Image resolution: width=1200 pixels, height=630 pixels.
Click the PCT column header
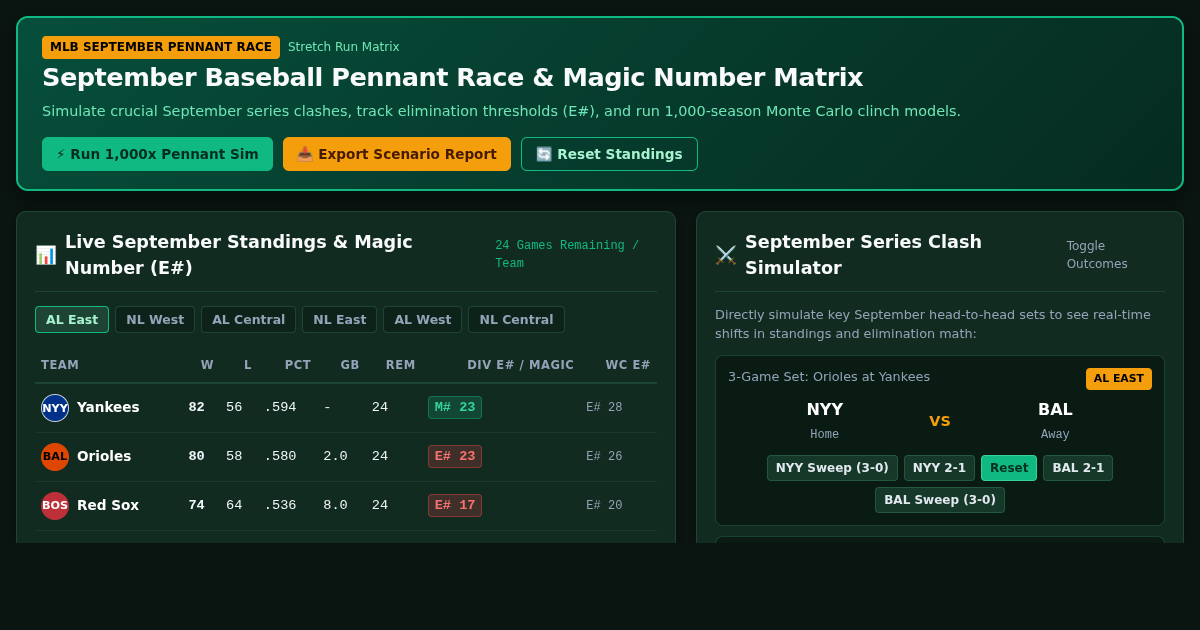pos(298,365)
